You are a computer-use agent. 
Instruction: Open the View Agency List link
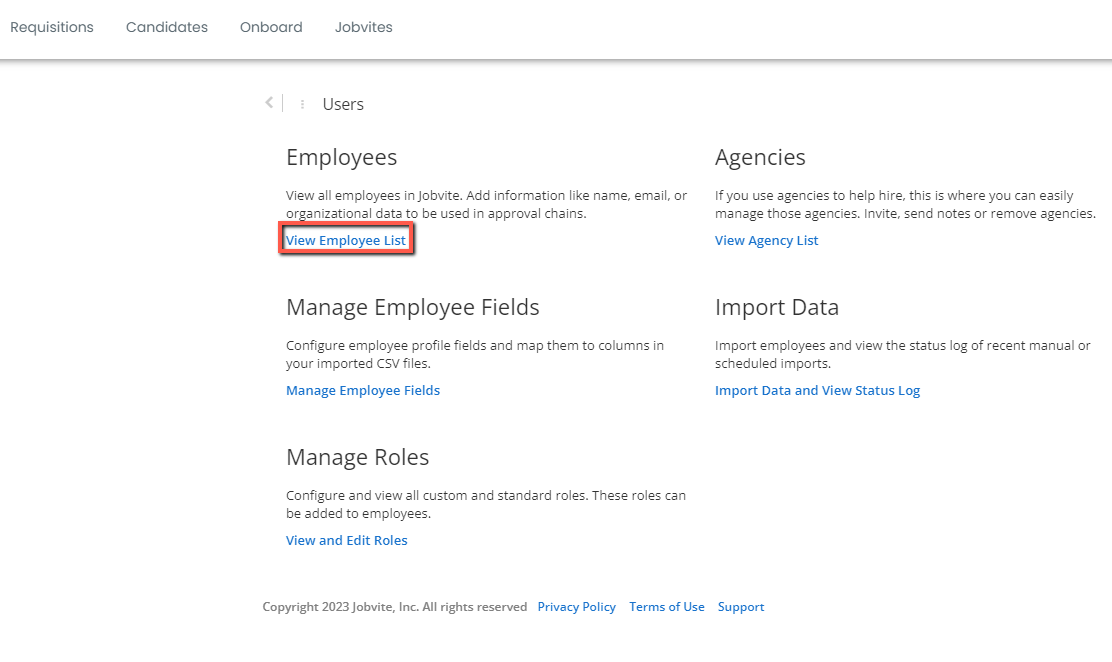[x=767, y=241]
